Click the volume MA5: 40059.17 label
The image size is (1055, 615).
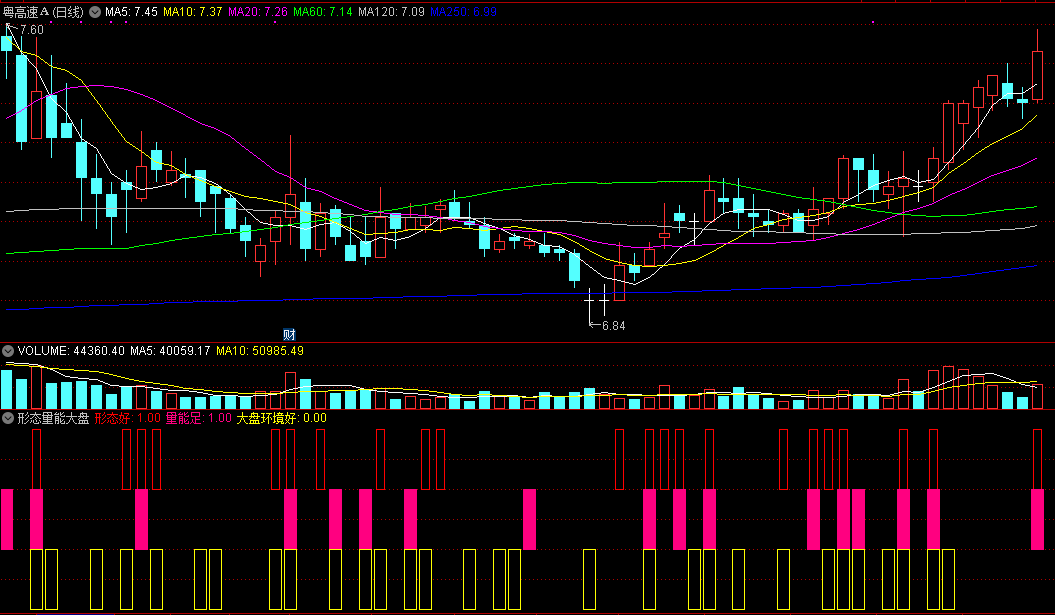(170, 351)
